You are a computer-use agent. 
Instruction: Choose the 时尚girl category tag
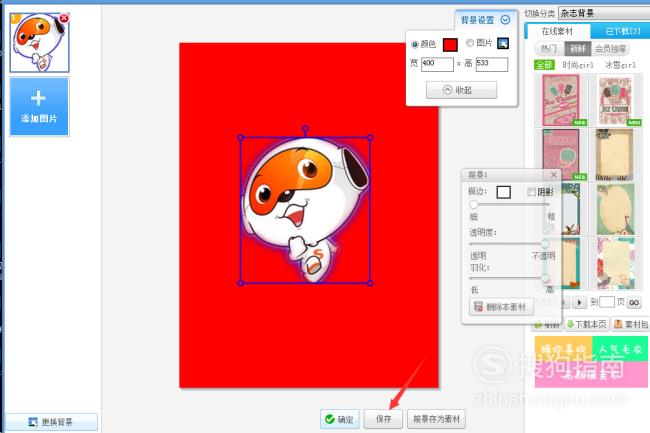[578, 65]
